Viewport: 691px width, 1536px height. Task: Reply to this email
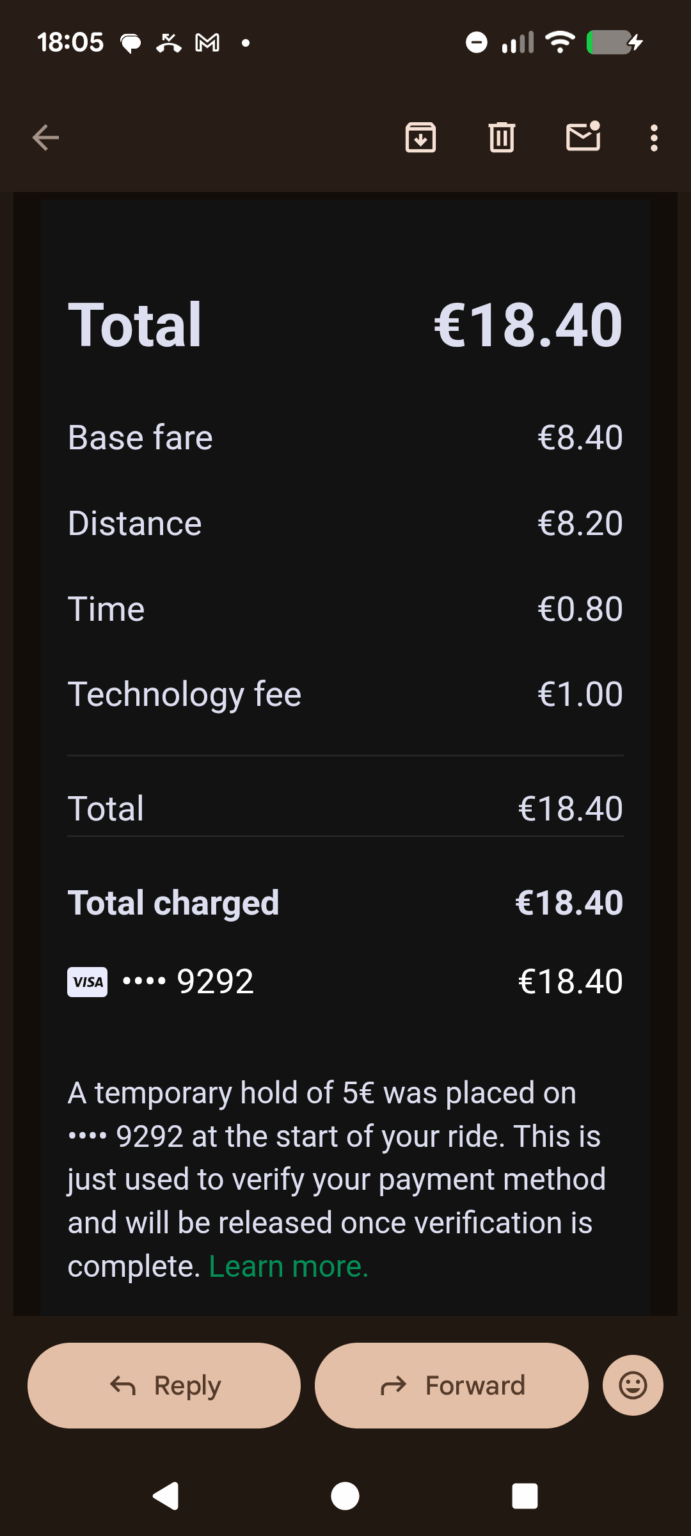(x=164, y=1385)
